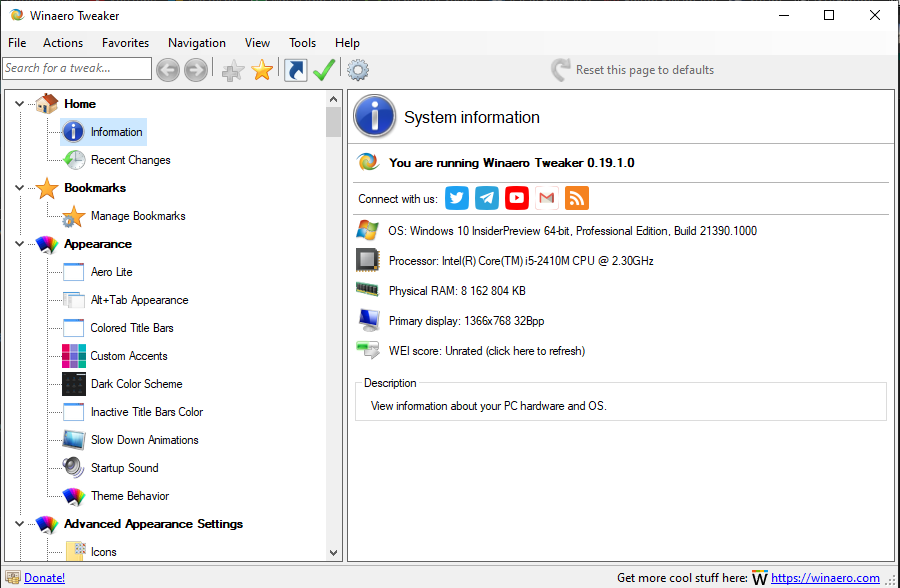
Task: Open the https://winaero.com link
Action: pyautogui.click(x=825, y=578)
